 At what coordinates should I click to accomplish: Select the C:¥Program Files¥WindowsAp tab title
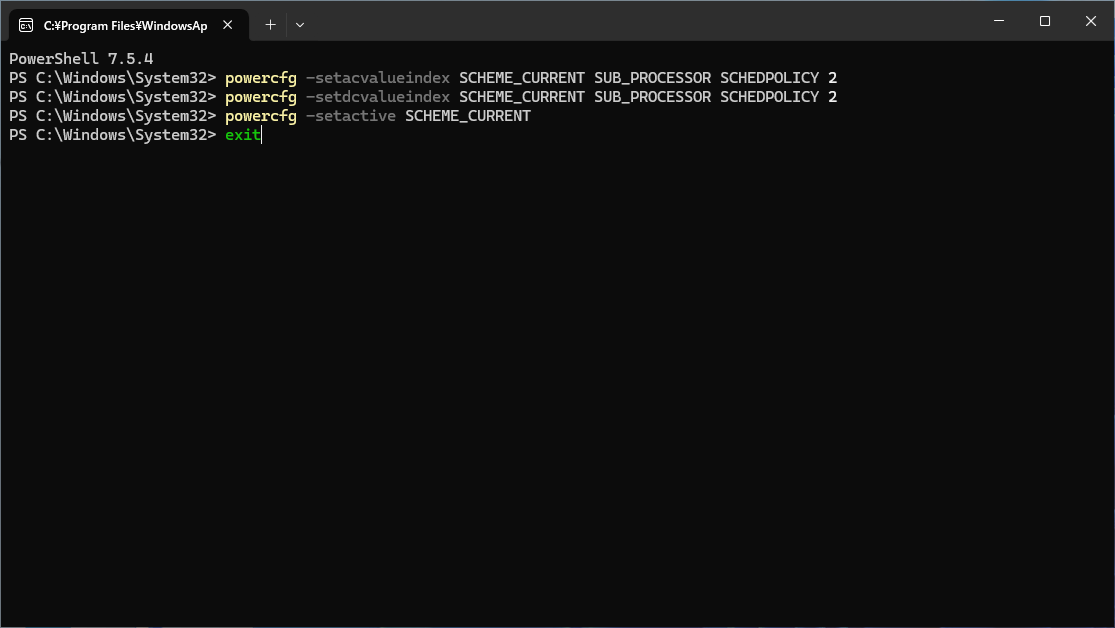[125, 25]
